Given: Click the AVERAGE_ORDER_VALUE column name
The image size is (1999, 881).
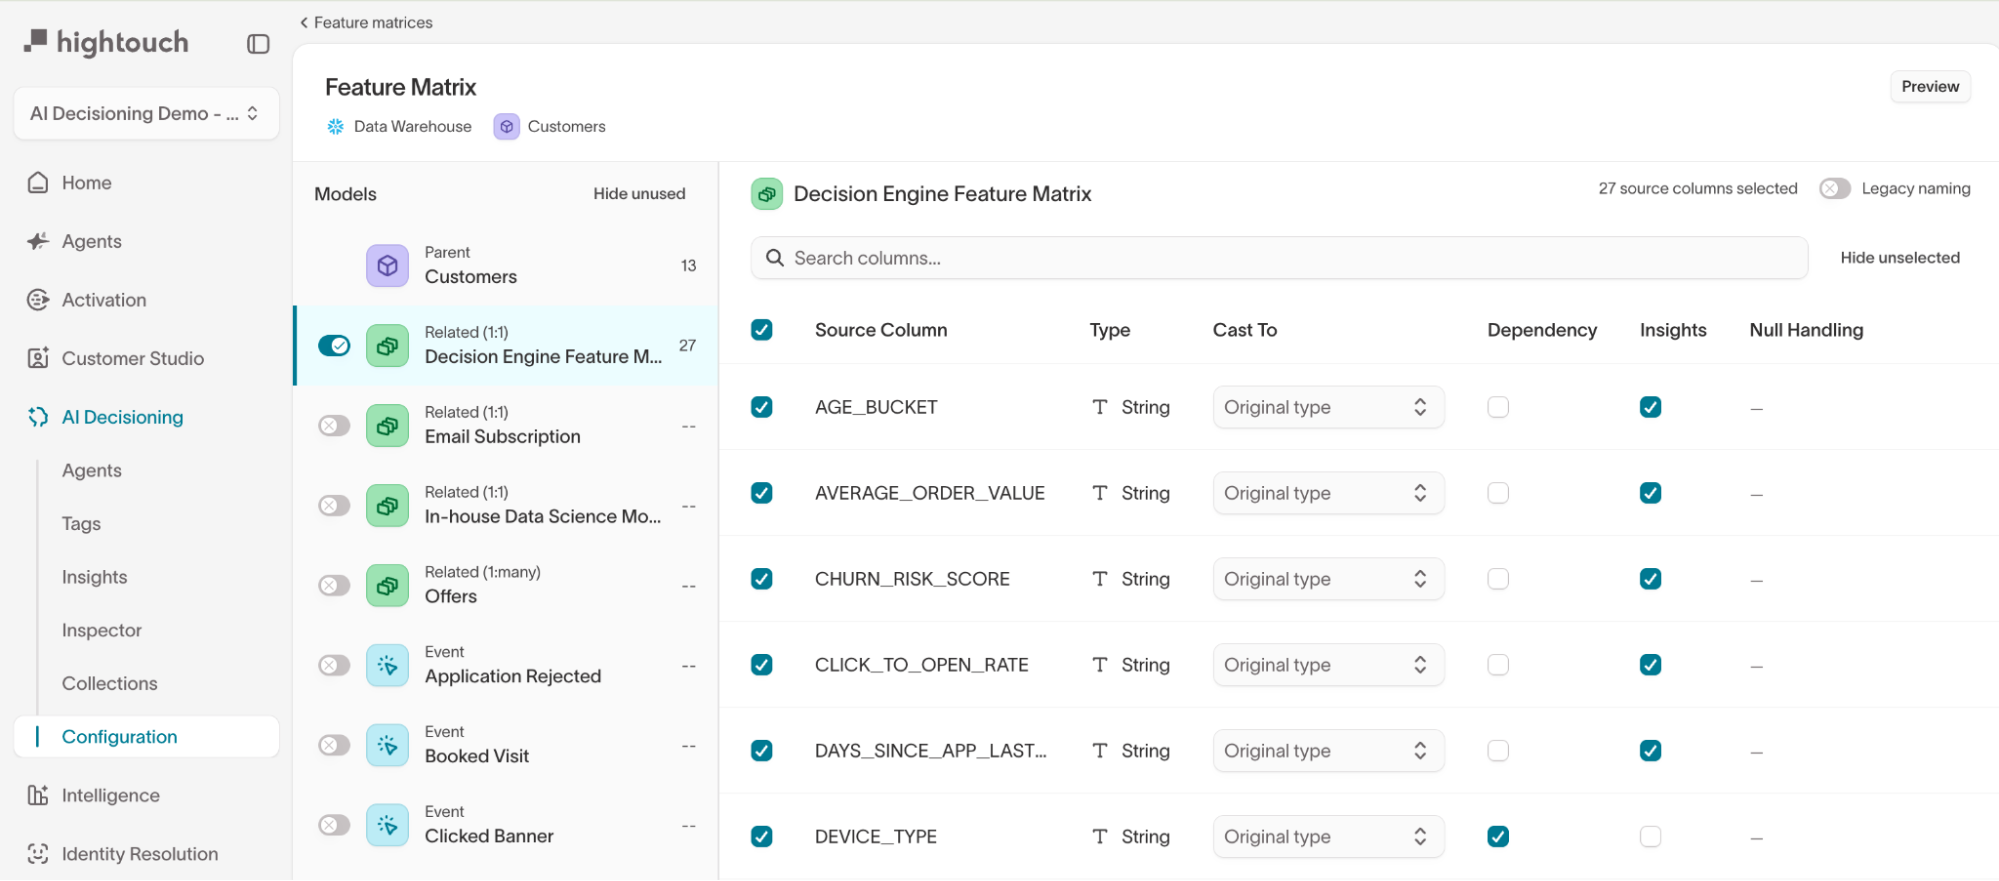Looking at the screenshot, I should pyautogui.click(x=930, y=493).
